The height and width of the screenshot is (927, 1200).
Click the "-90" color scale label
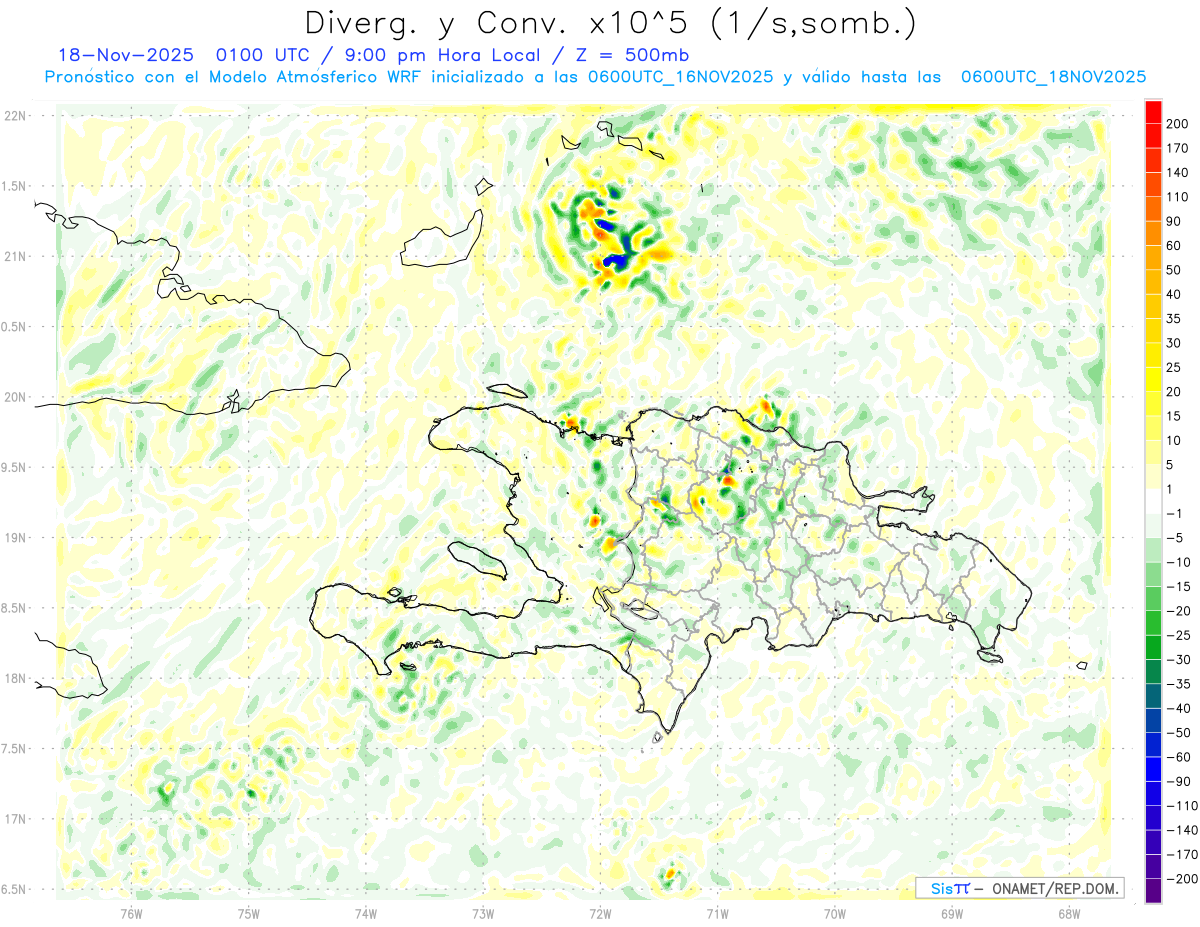(x=1177, y=781)
